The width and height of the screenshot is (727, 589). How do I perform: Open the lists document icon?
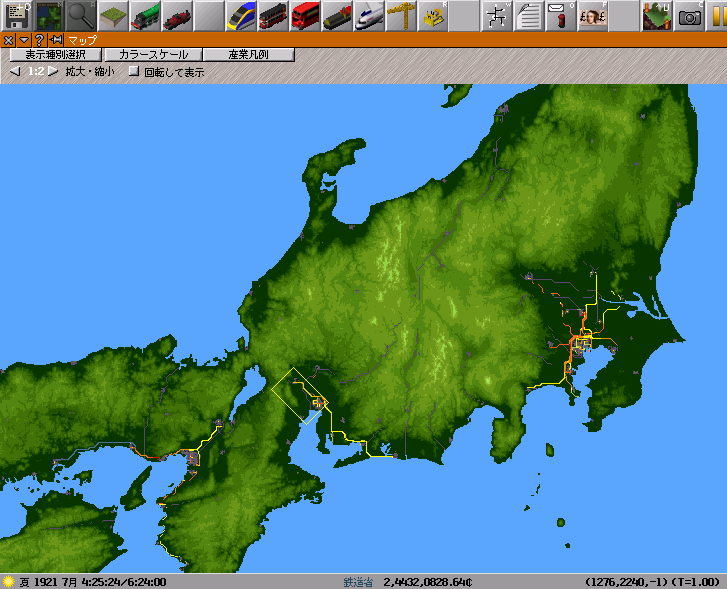tap(529, 16)
